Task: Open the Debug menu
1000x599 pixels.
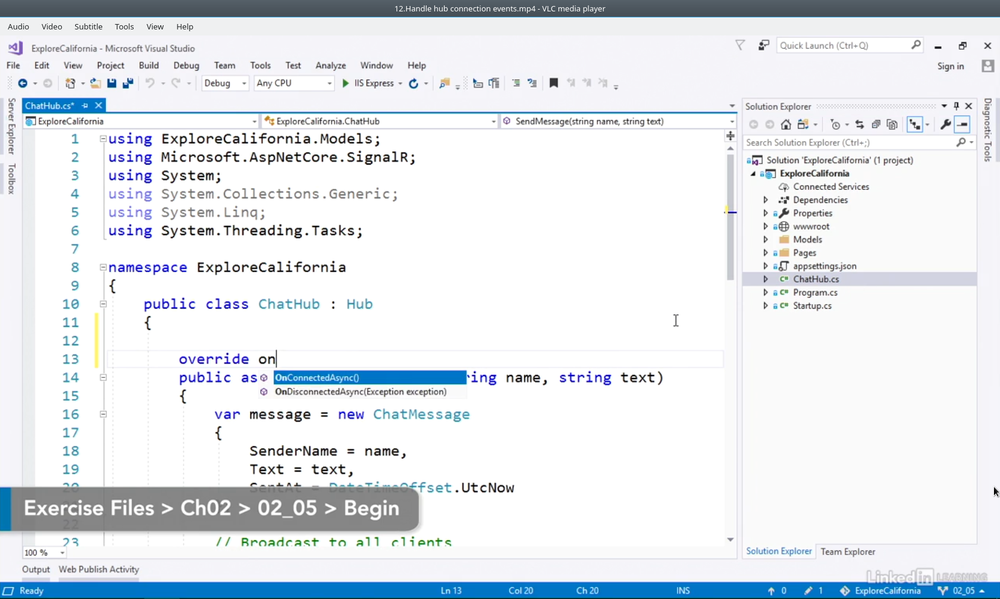Action: (x=186, y=66)
